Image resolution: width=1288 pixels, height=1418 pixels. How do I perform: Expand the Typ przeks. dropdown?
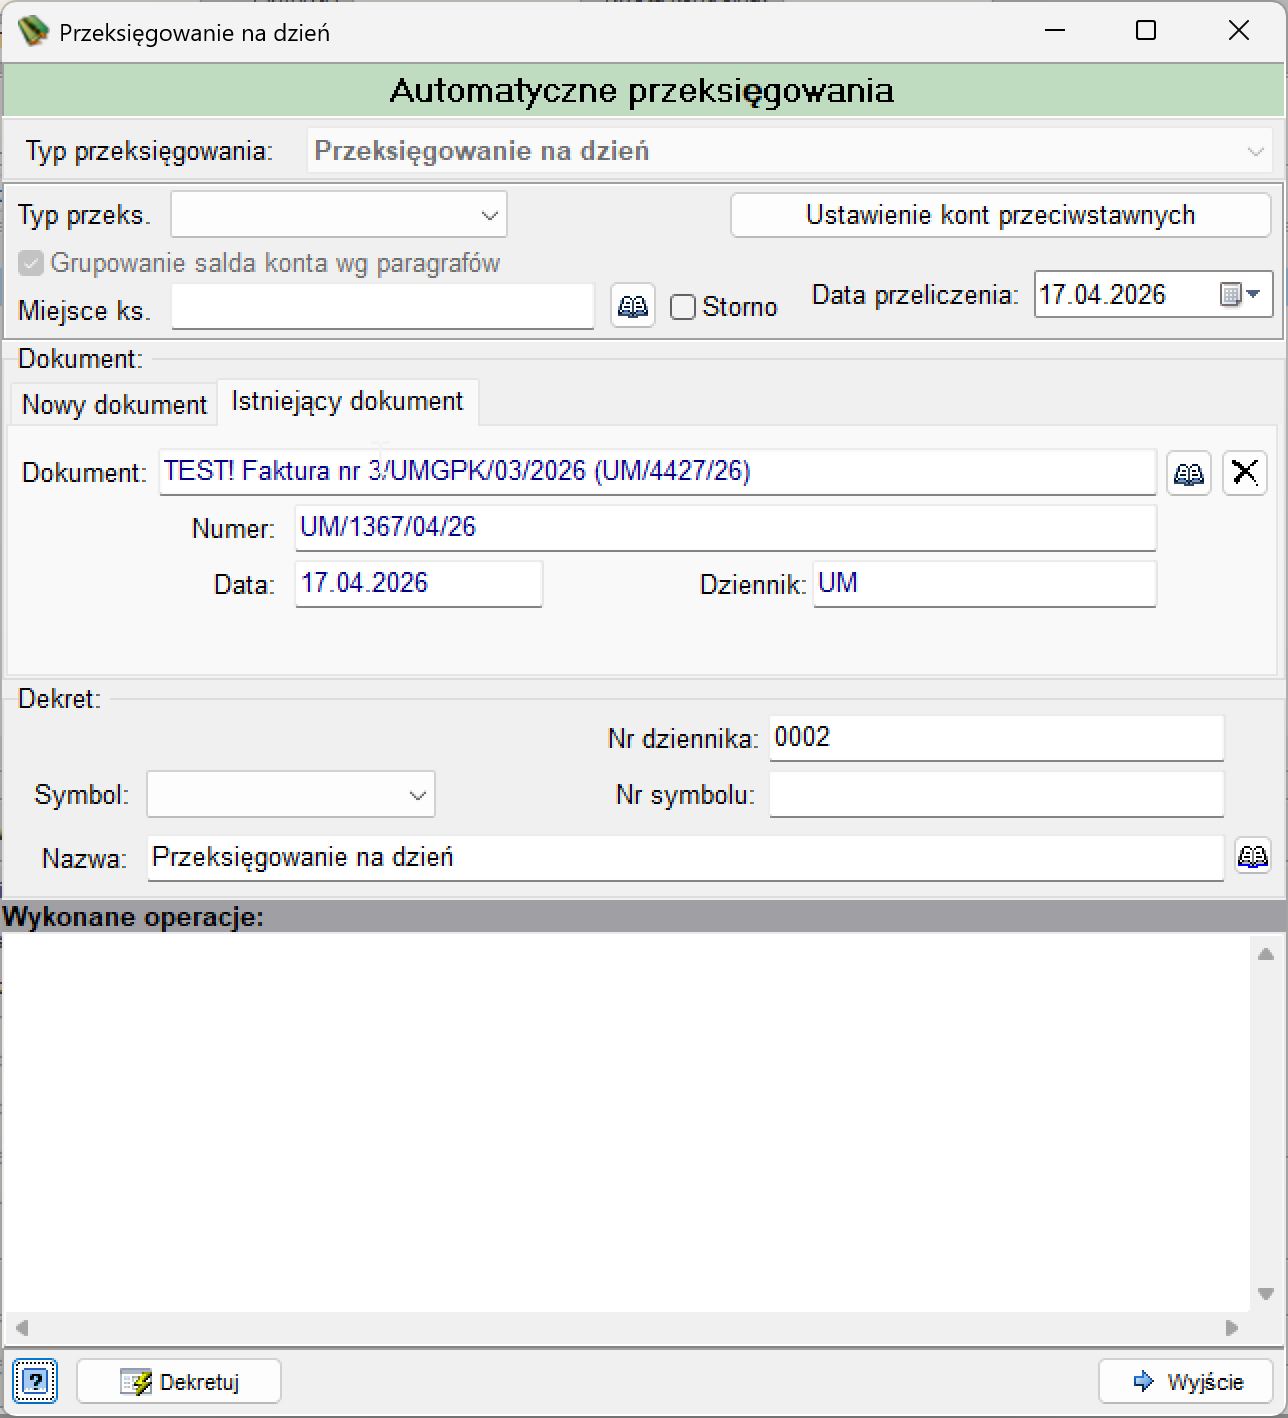pos(339,215)
